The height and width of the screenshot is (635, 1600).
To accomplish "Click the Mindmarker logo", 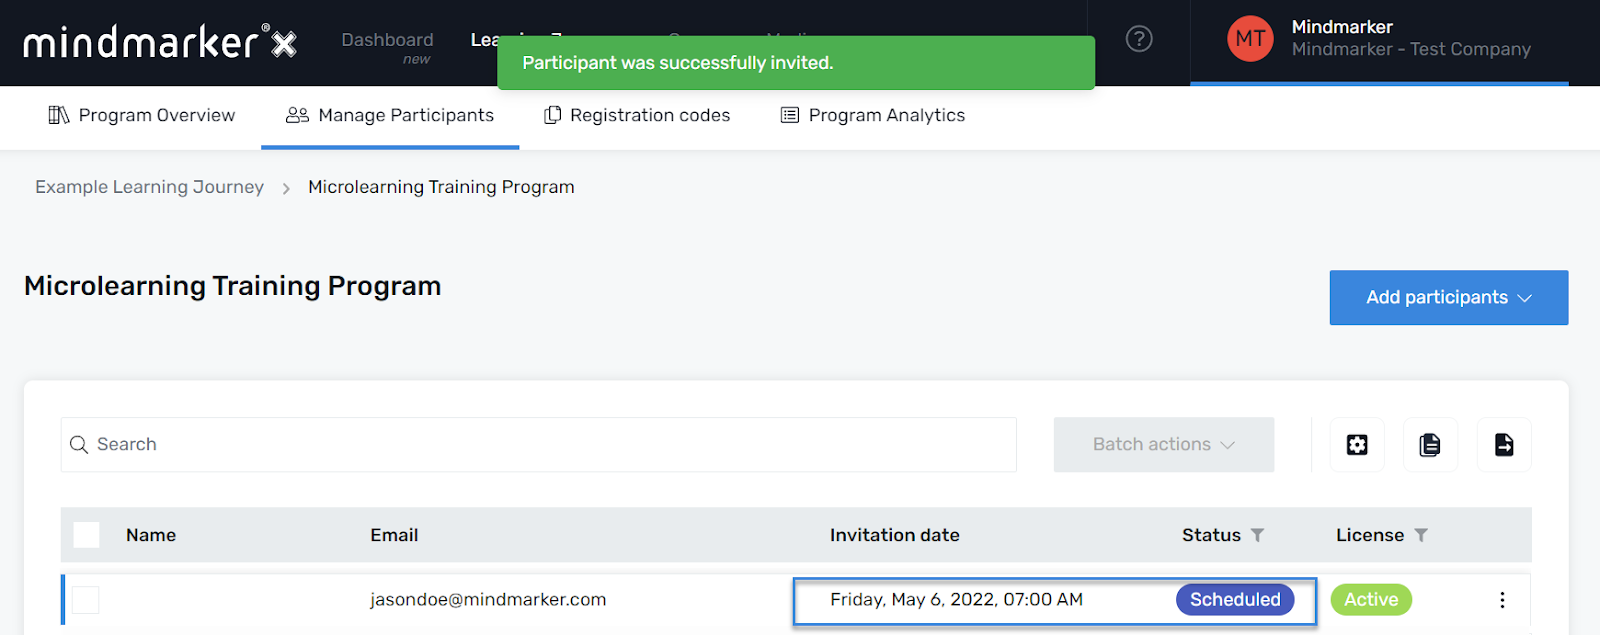I will pos(160,42).
